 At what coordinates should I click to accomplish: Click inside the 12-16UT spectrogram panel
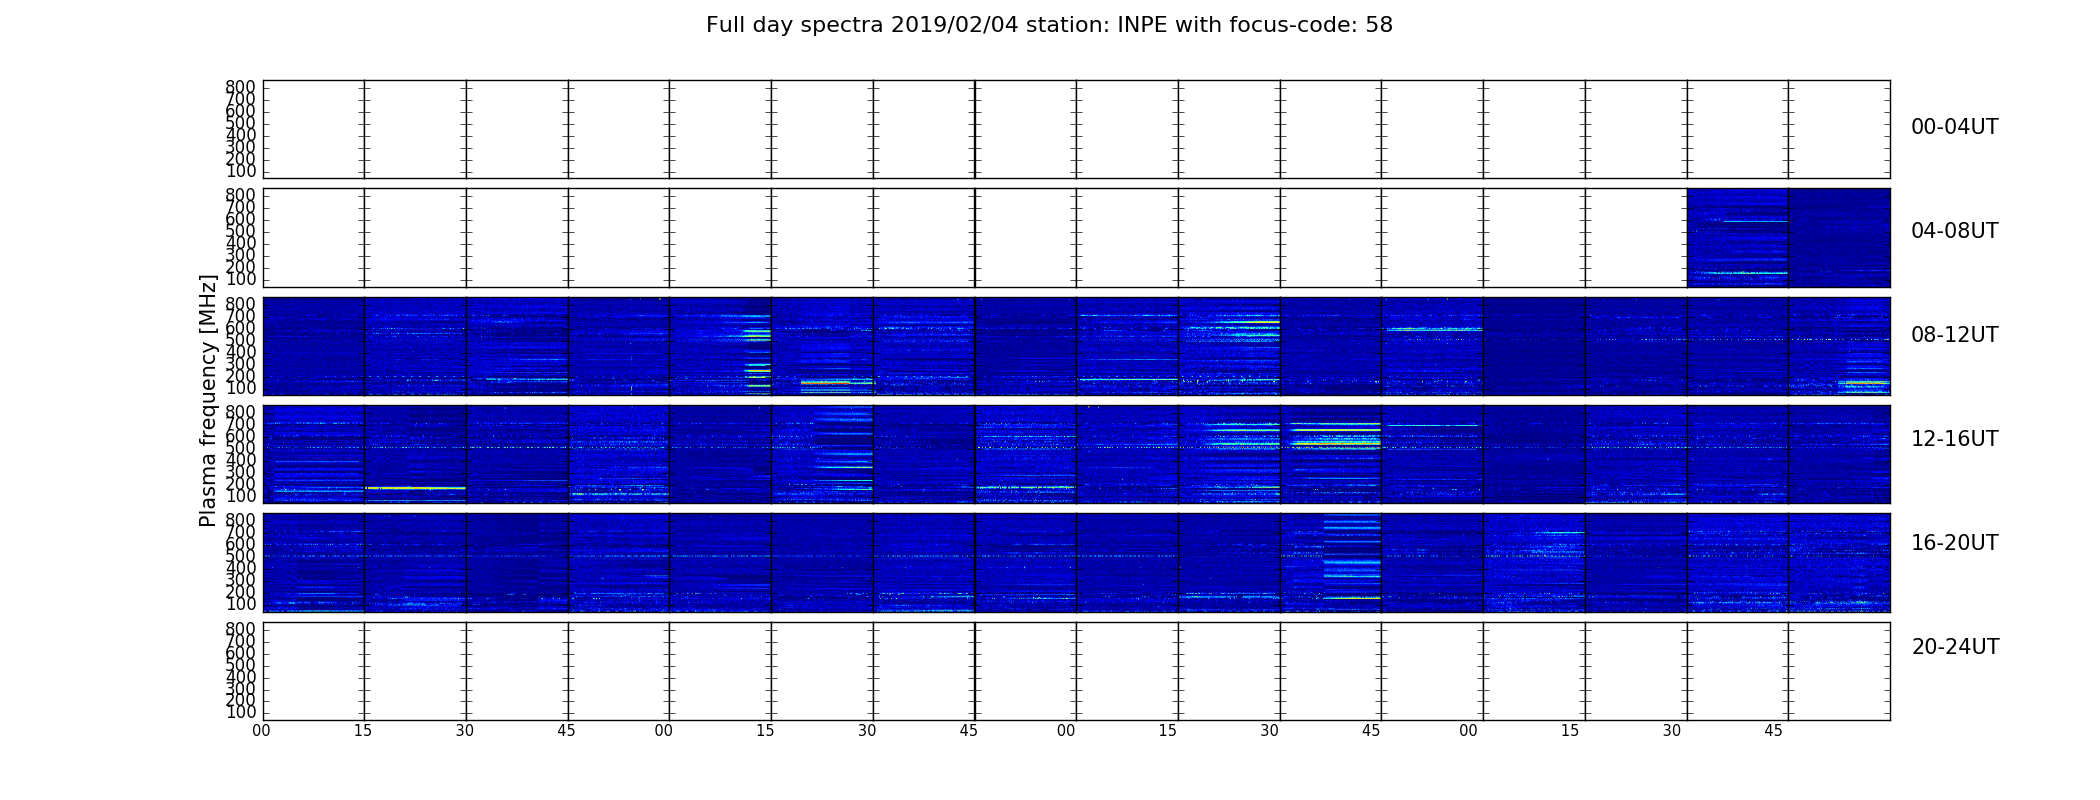[x=1076, y=454]
